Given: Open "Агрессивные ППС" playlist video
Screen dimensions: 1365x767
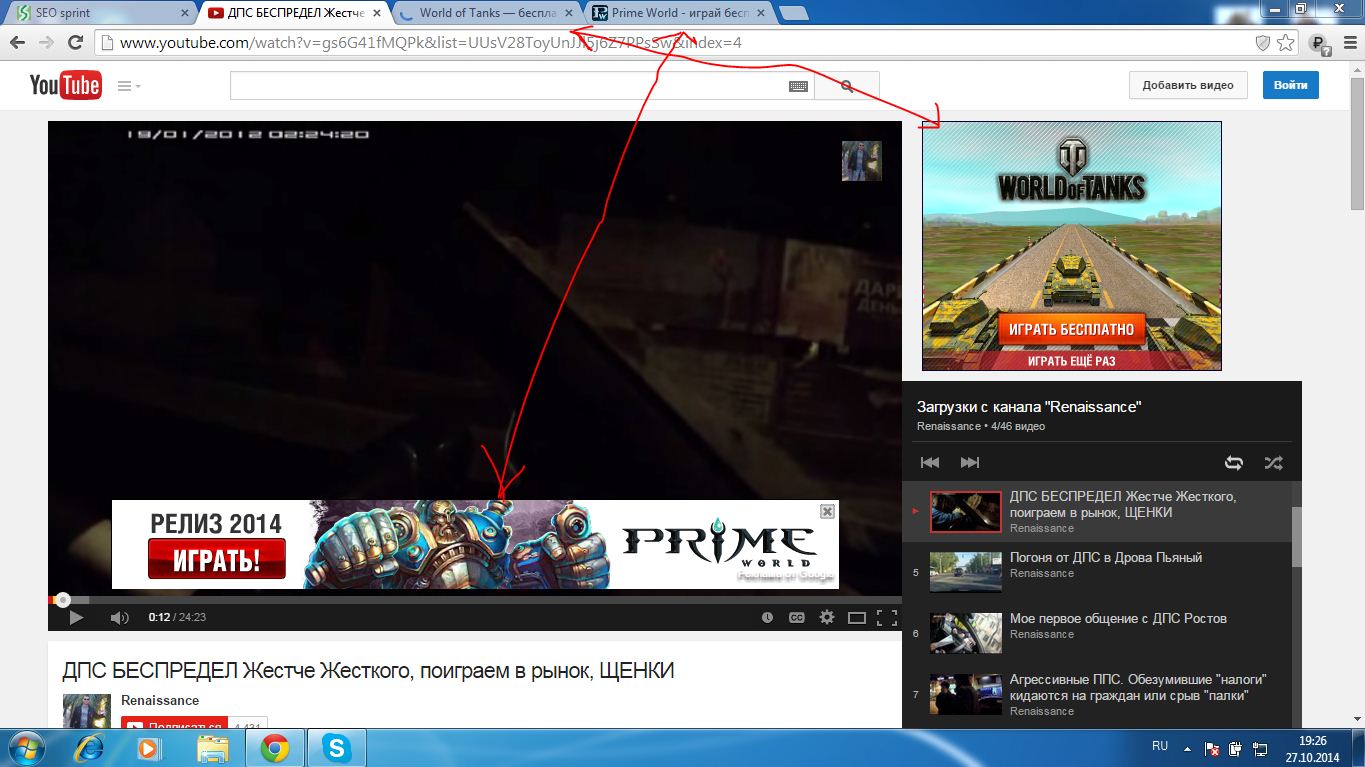Looking at the screenshot, I should click(x=1138, y=688).
